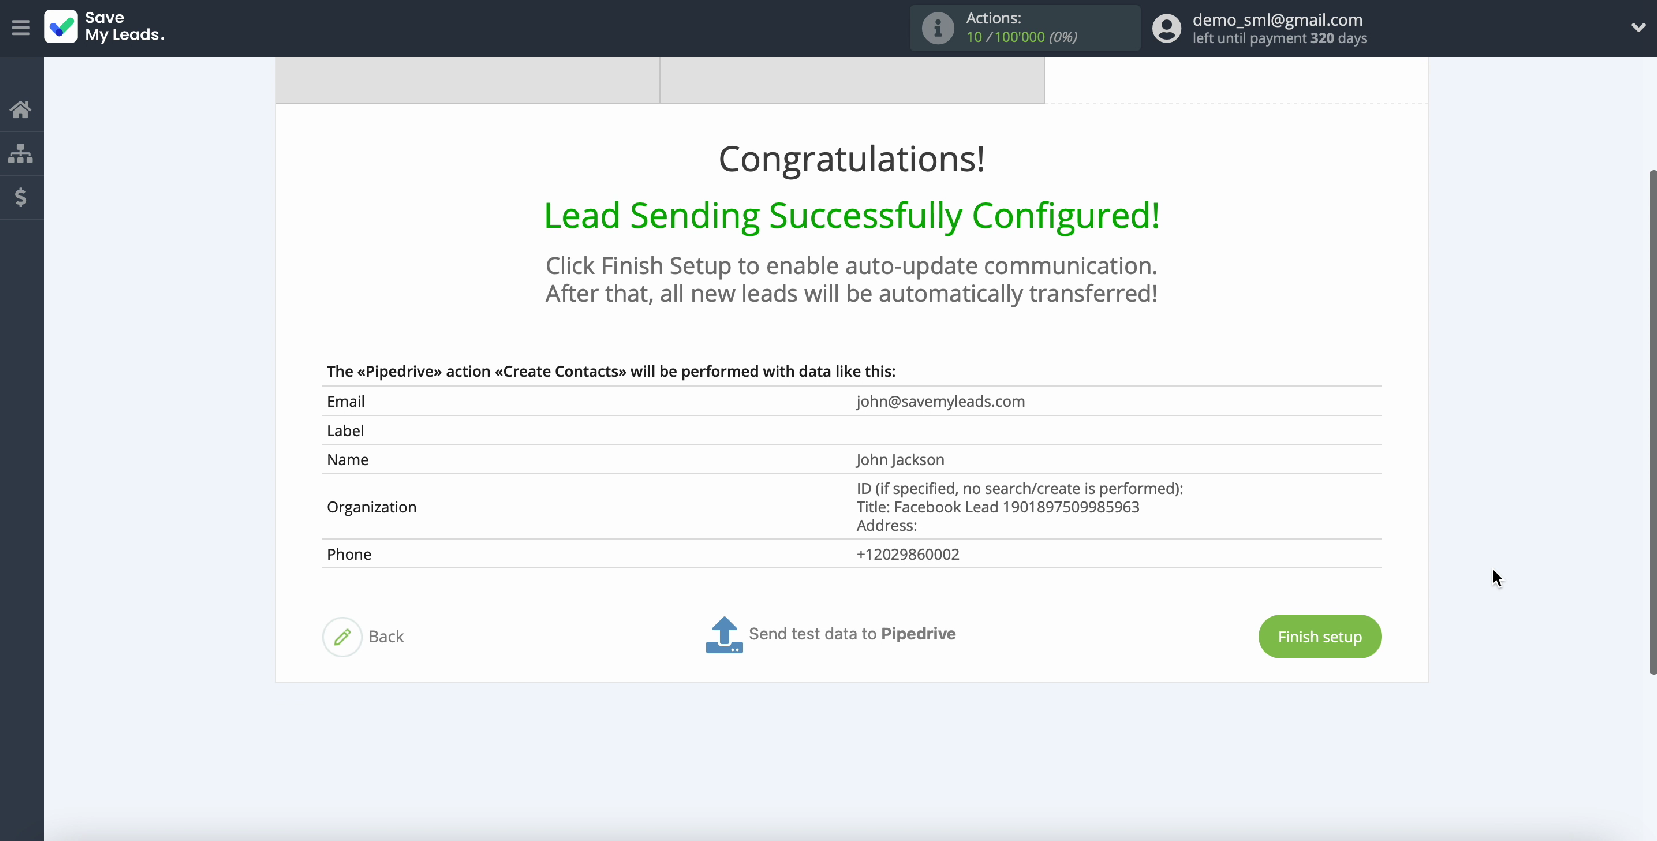
Task: Click the vertical page scrollbar
Action: [1652, 420]
